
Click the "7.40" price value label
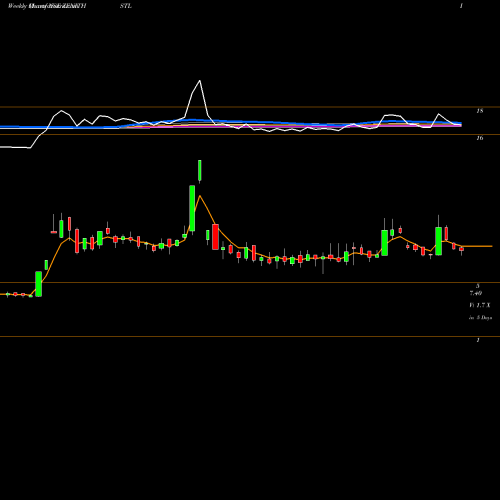(476, 293)
